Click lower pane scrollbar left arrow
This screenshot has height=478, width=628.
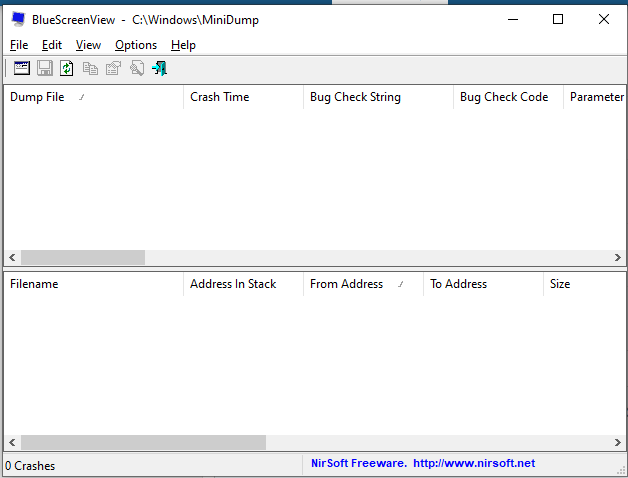(x=12, y=442)
